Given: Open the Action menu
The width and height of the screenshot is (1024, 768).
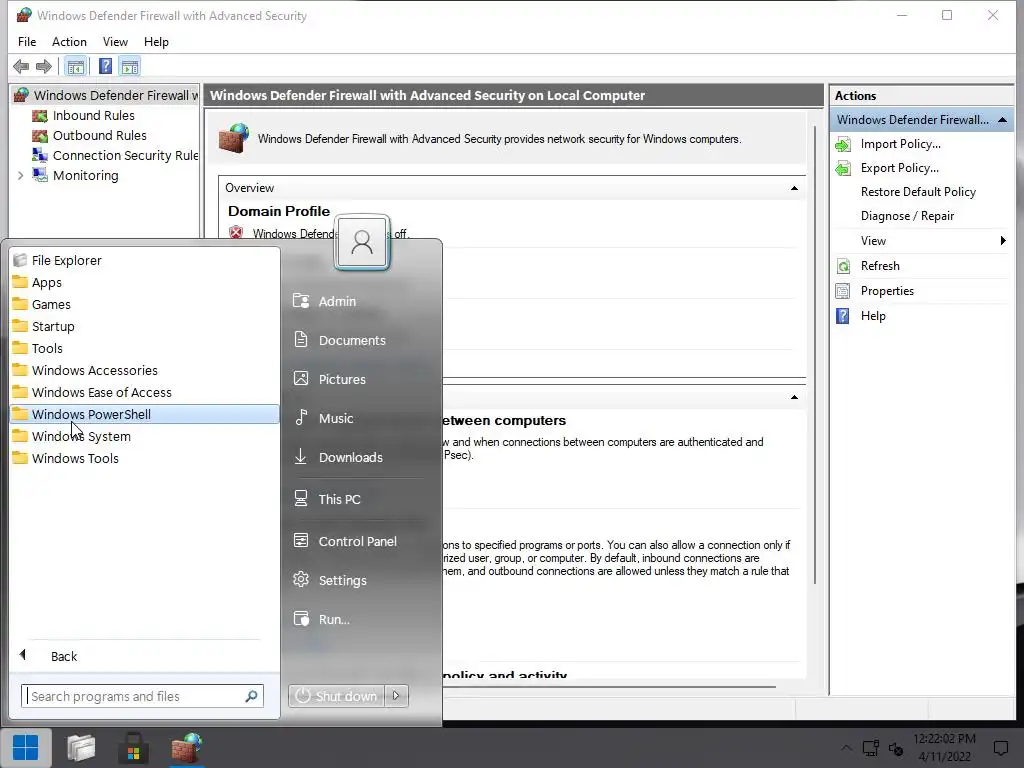Looking at the screenshot, I should coord(69,42).
